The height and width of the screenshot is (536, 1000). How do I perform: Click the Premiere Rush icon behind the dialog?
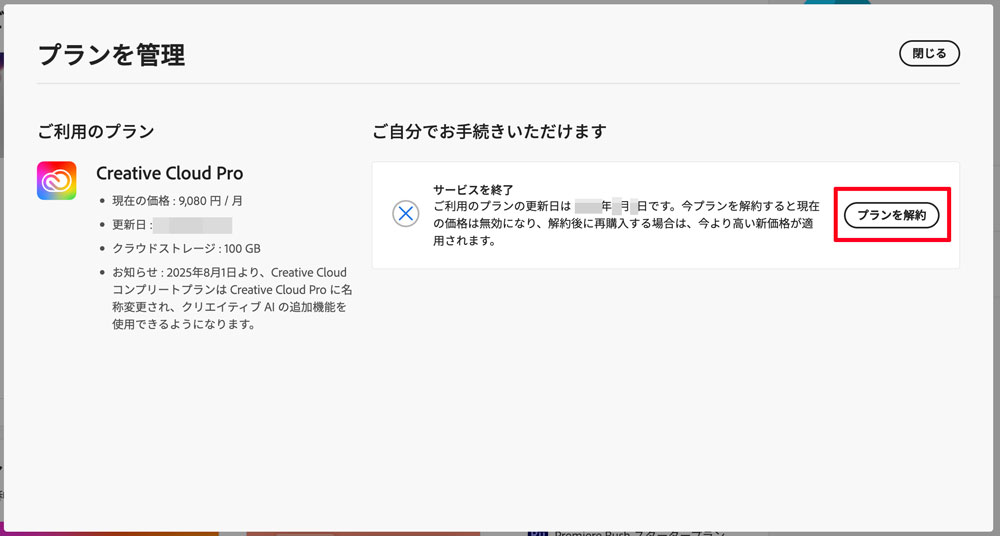click(536, 532)
